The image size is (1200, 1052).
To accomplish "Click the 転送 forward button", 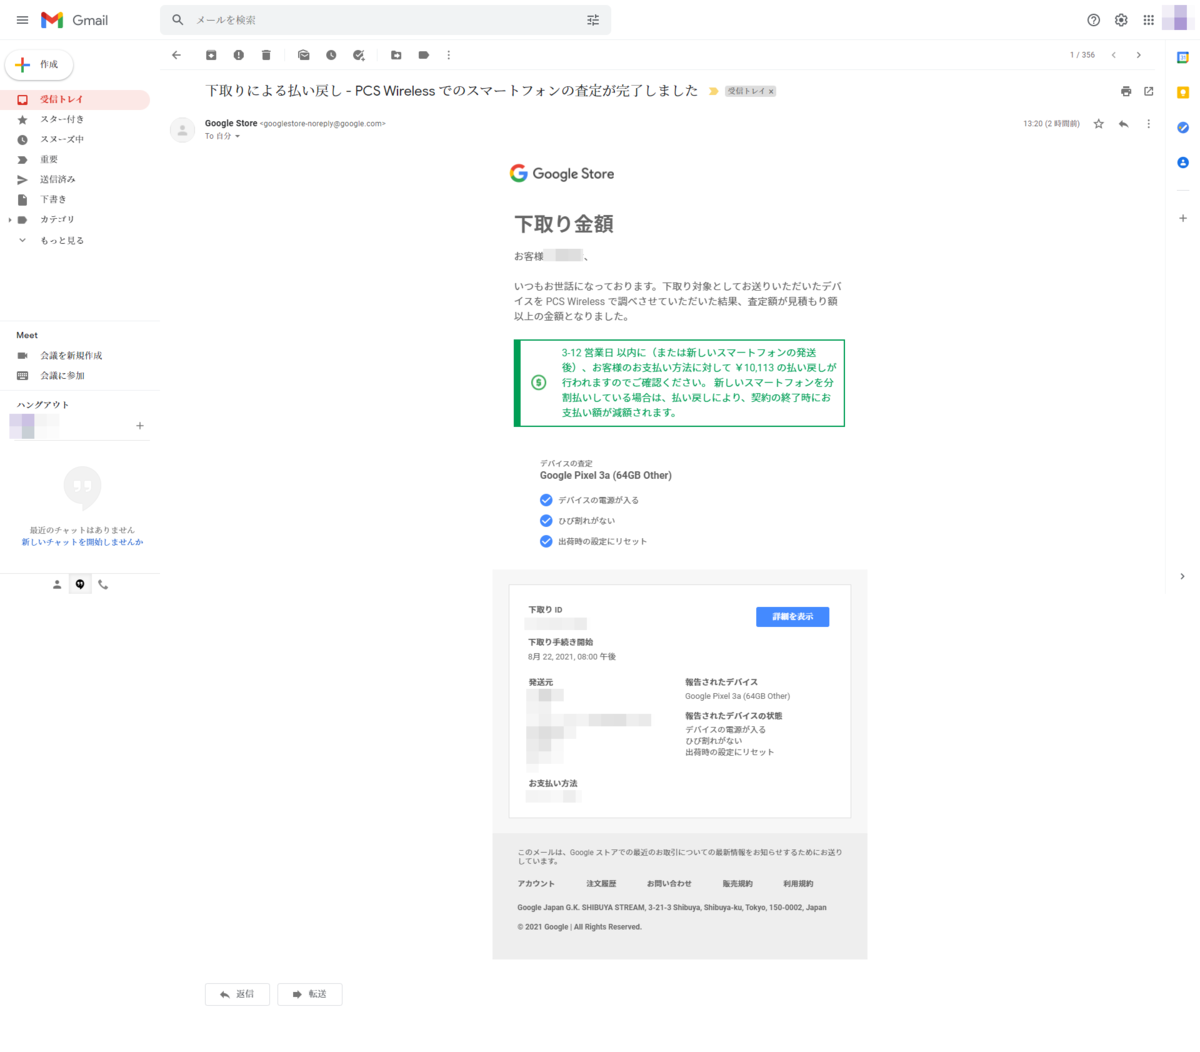I will 310,994.
